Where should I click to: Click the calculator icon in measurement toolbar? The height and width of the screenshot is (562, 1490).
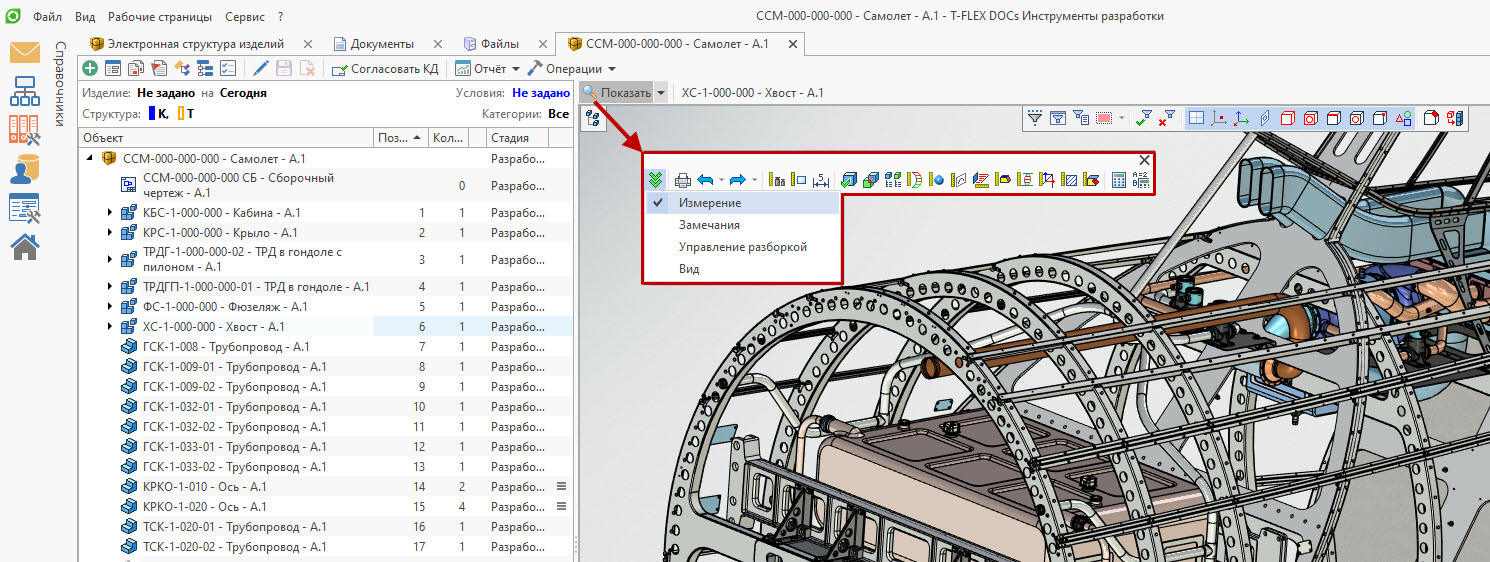(1118, 180)
